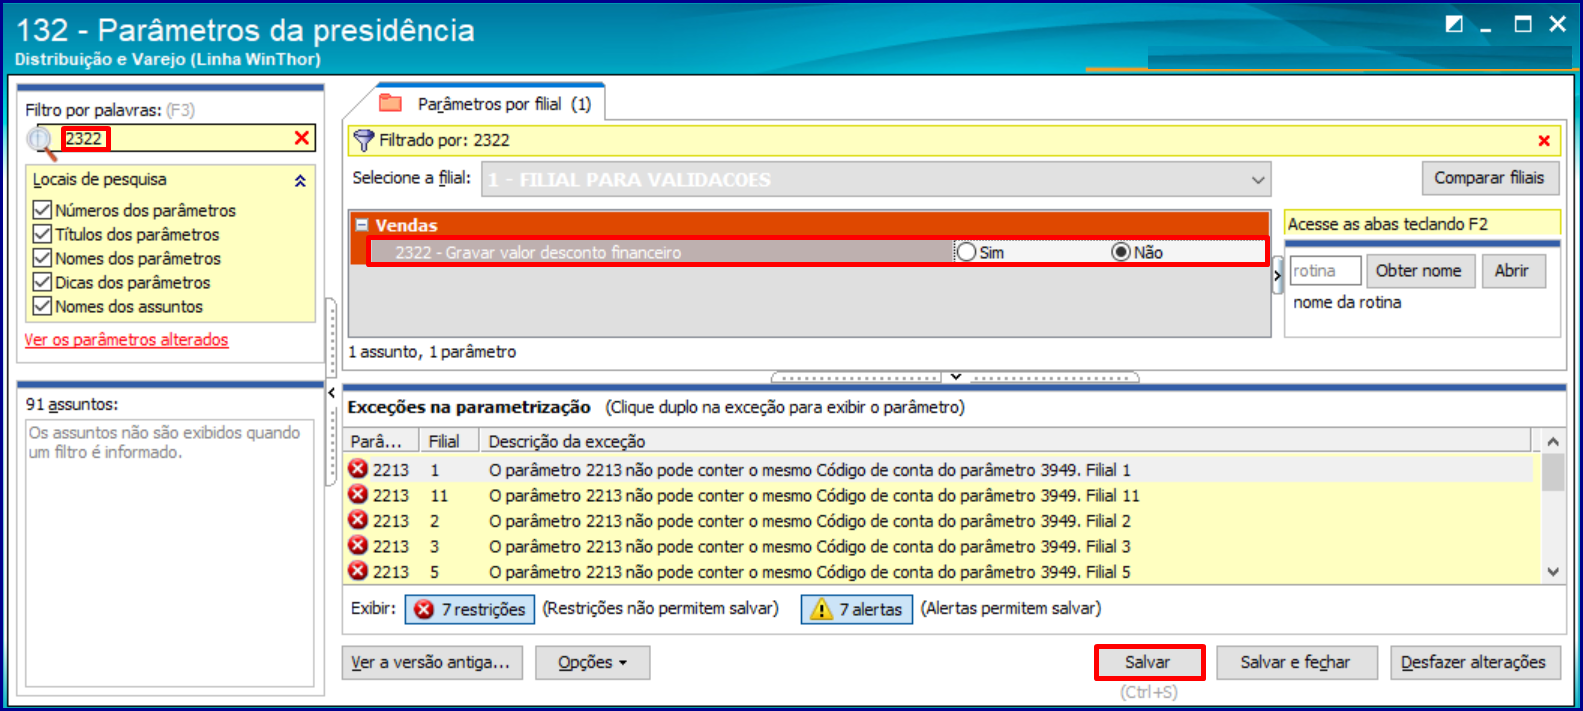The height and width of the screenshot is (711, 1583).
Task: Sort by the 'Parâ...' column header
Action: [381, 441]
